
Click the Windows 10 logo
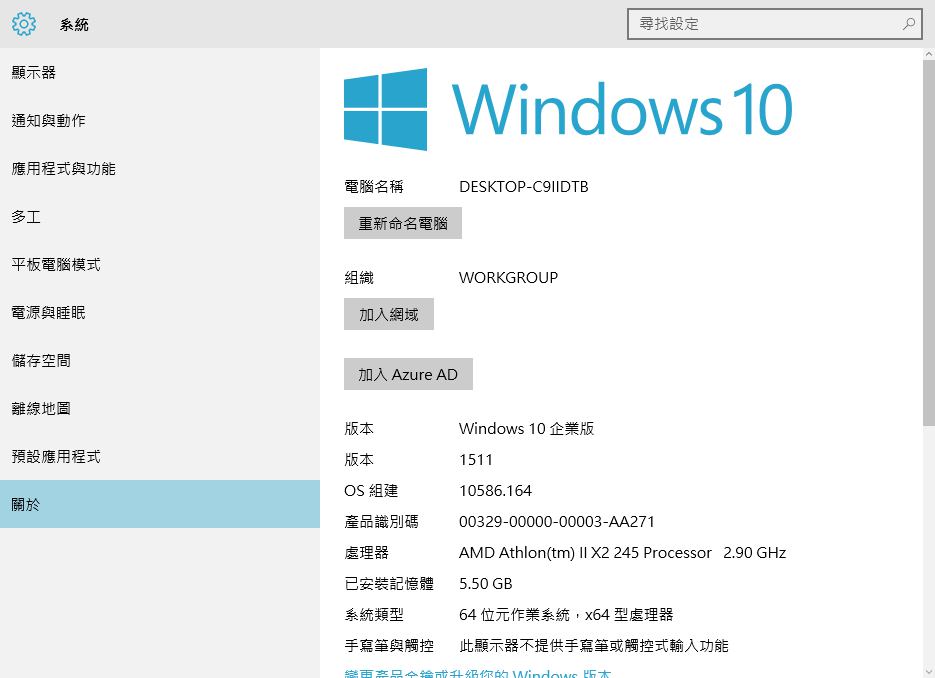click(568, 109)
